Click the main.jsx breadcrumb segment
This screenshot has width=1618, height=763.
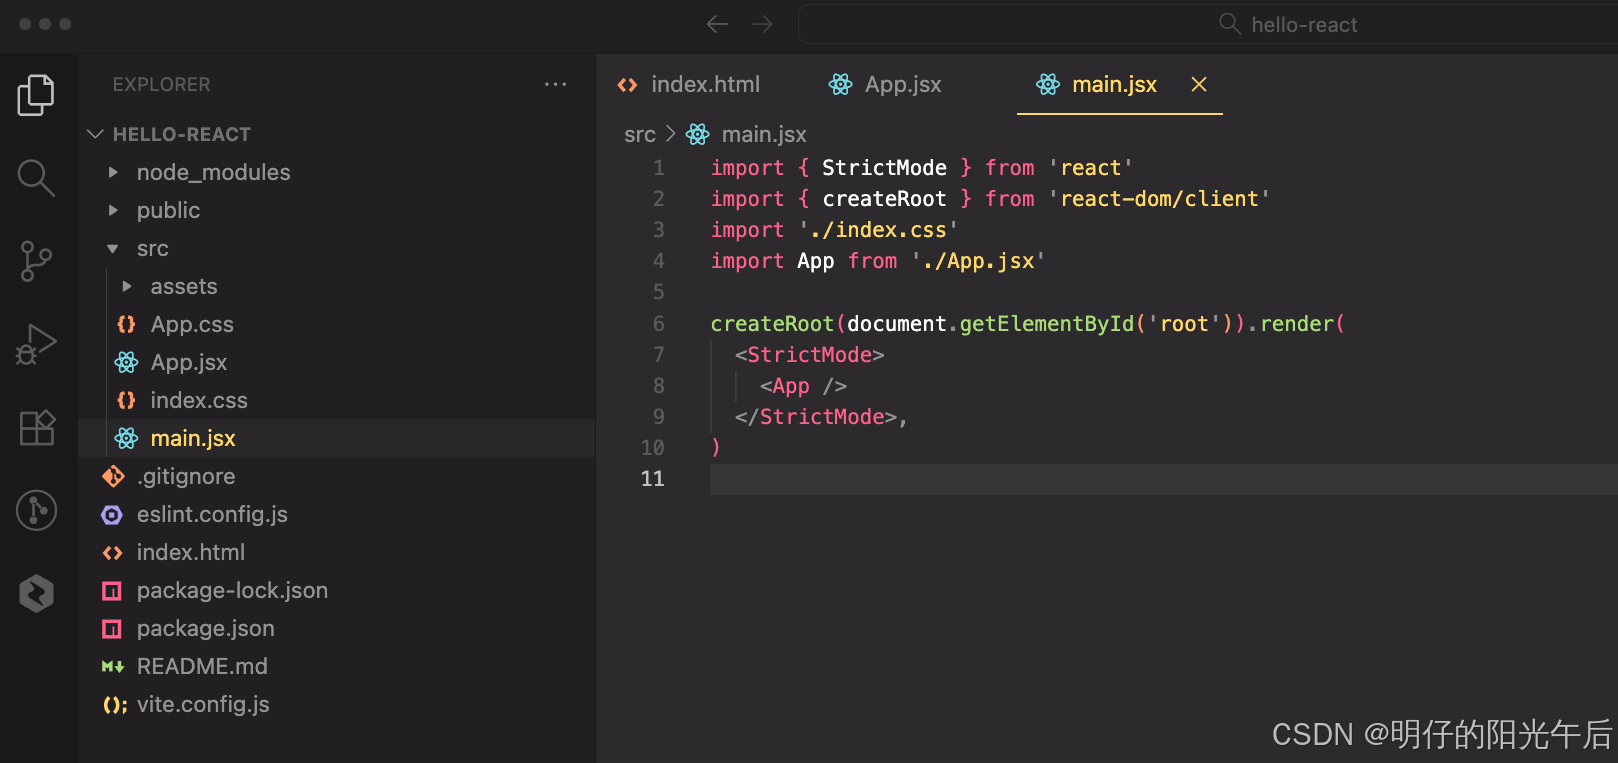764,134
